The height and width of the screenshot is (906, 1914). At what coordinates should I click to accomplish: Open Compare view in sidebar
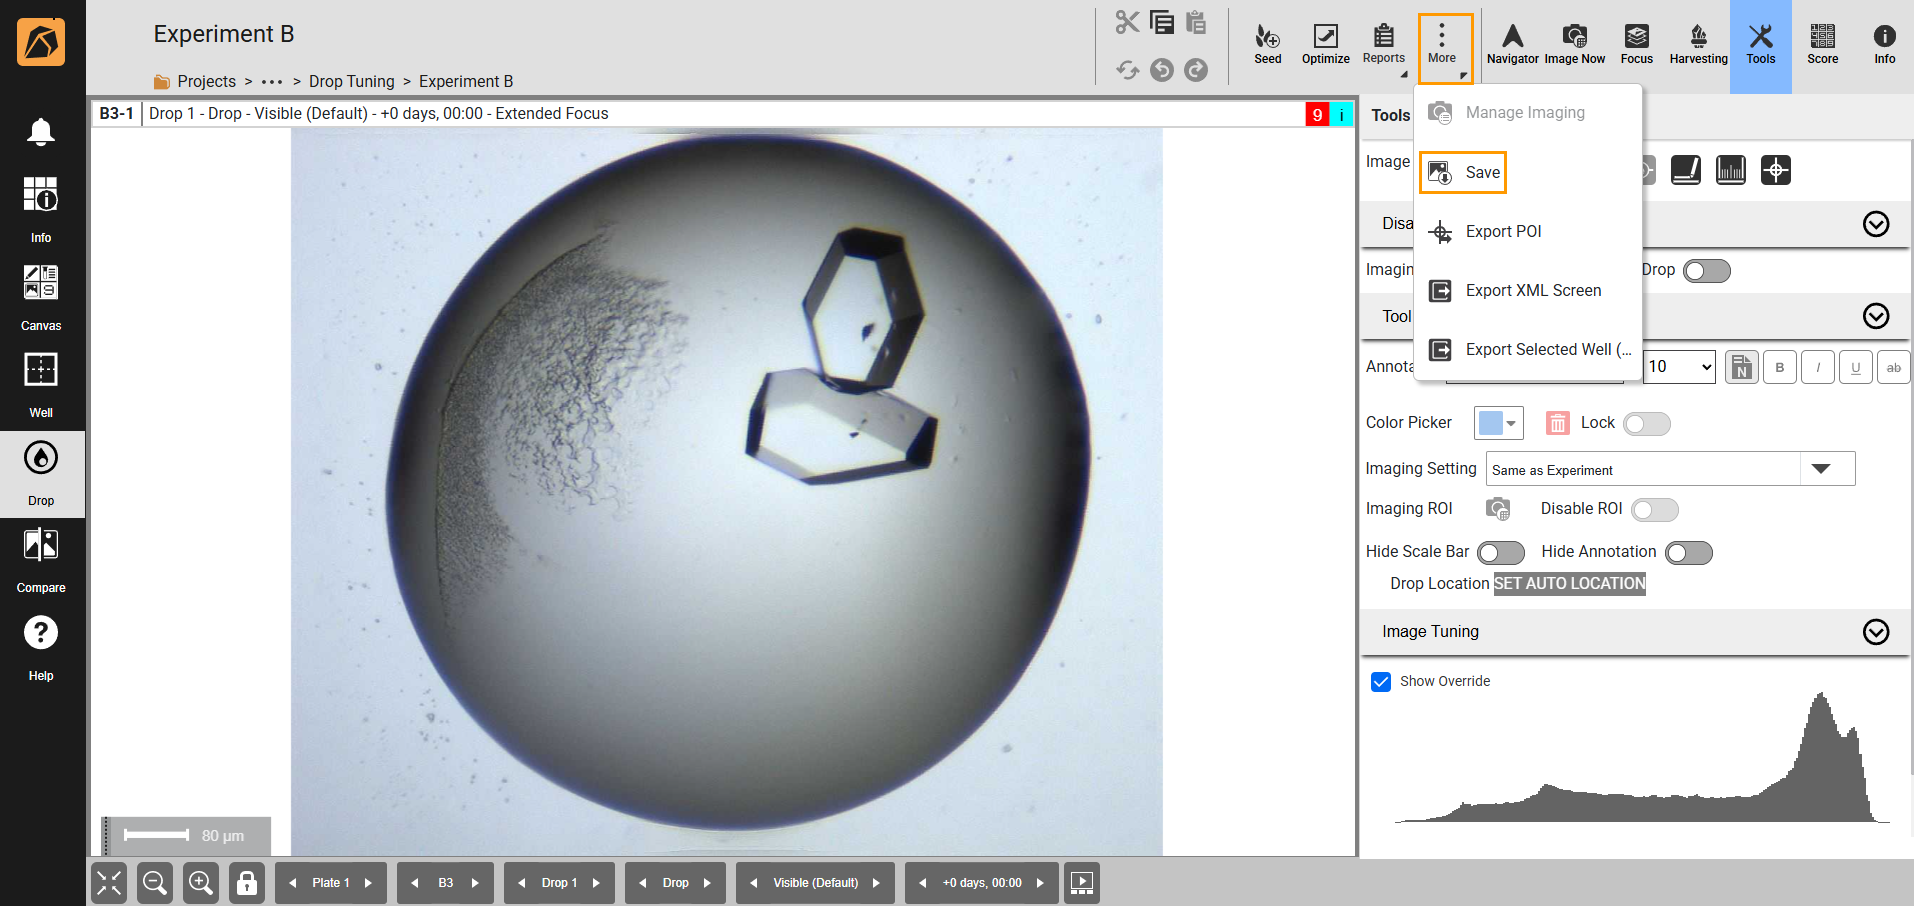[41, 559]
